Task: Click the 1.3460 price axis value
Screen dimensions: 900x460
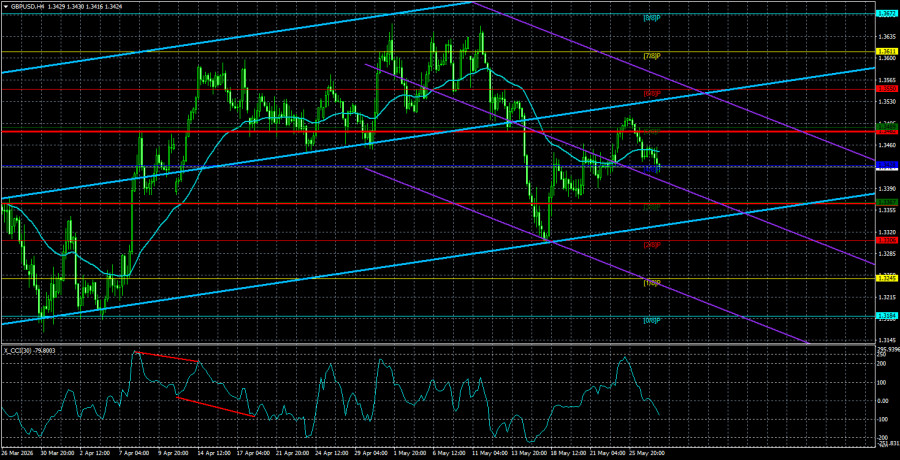Action: (887, 145)
